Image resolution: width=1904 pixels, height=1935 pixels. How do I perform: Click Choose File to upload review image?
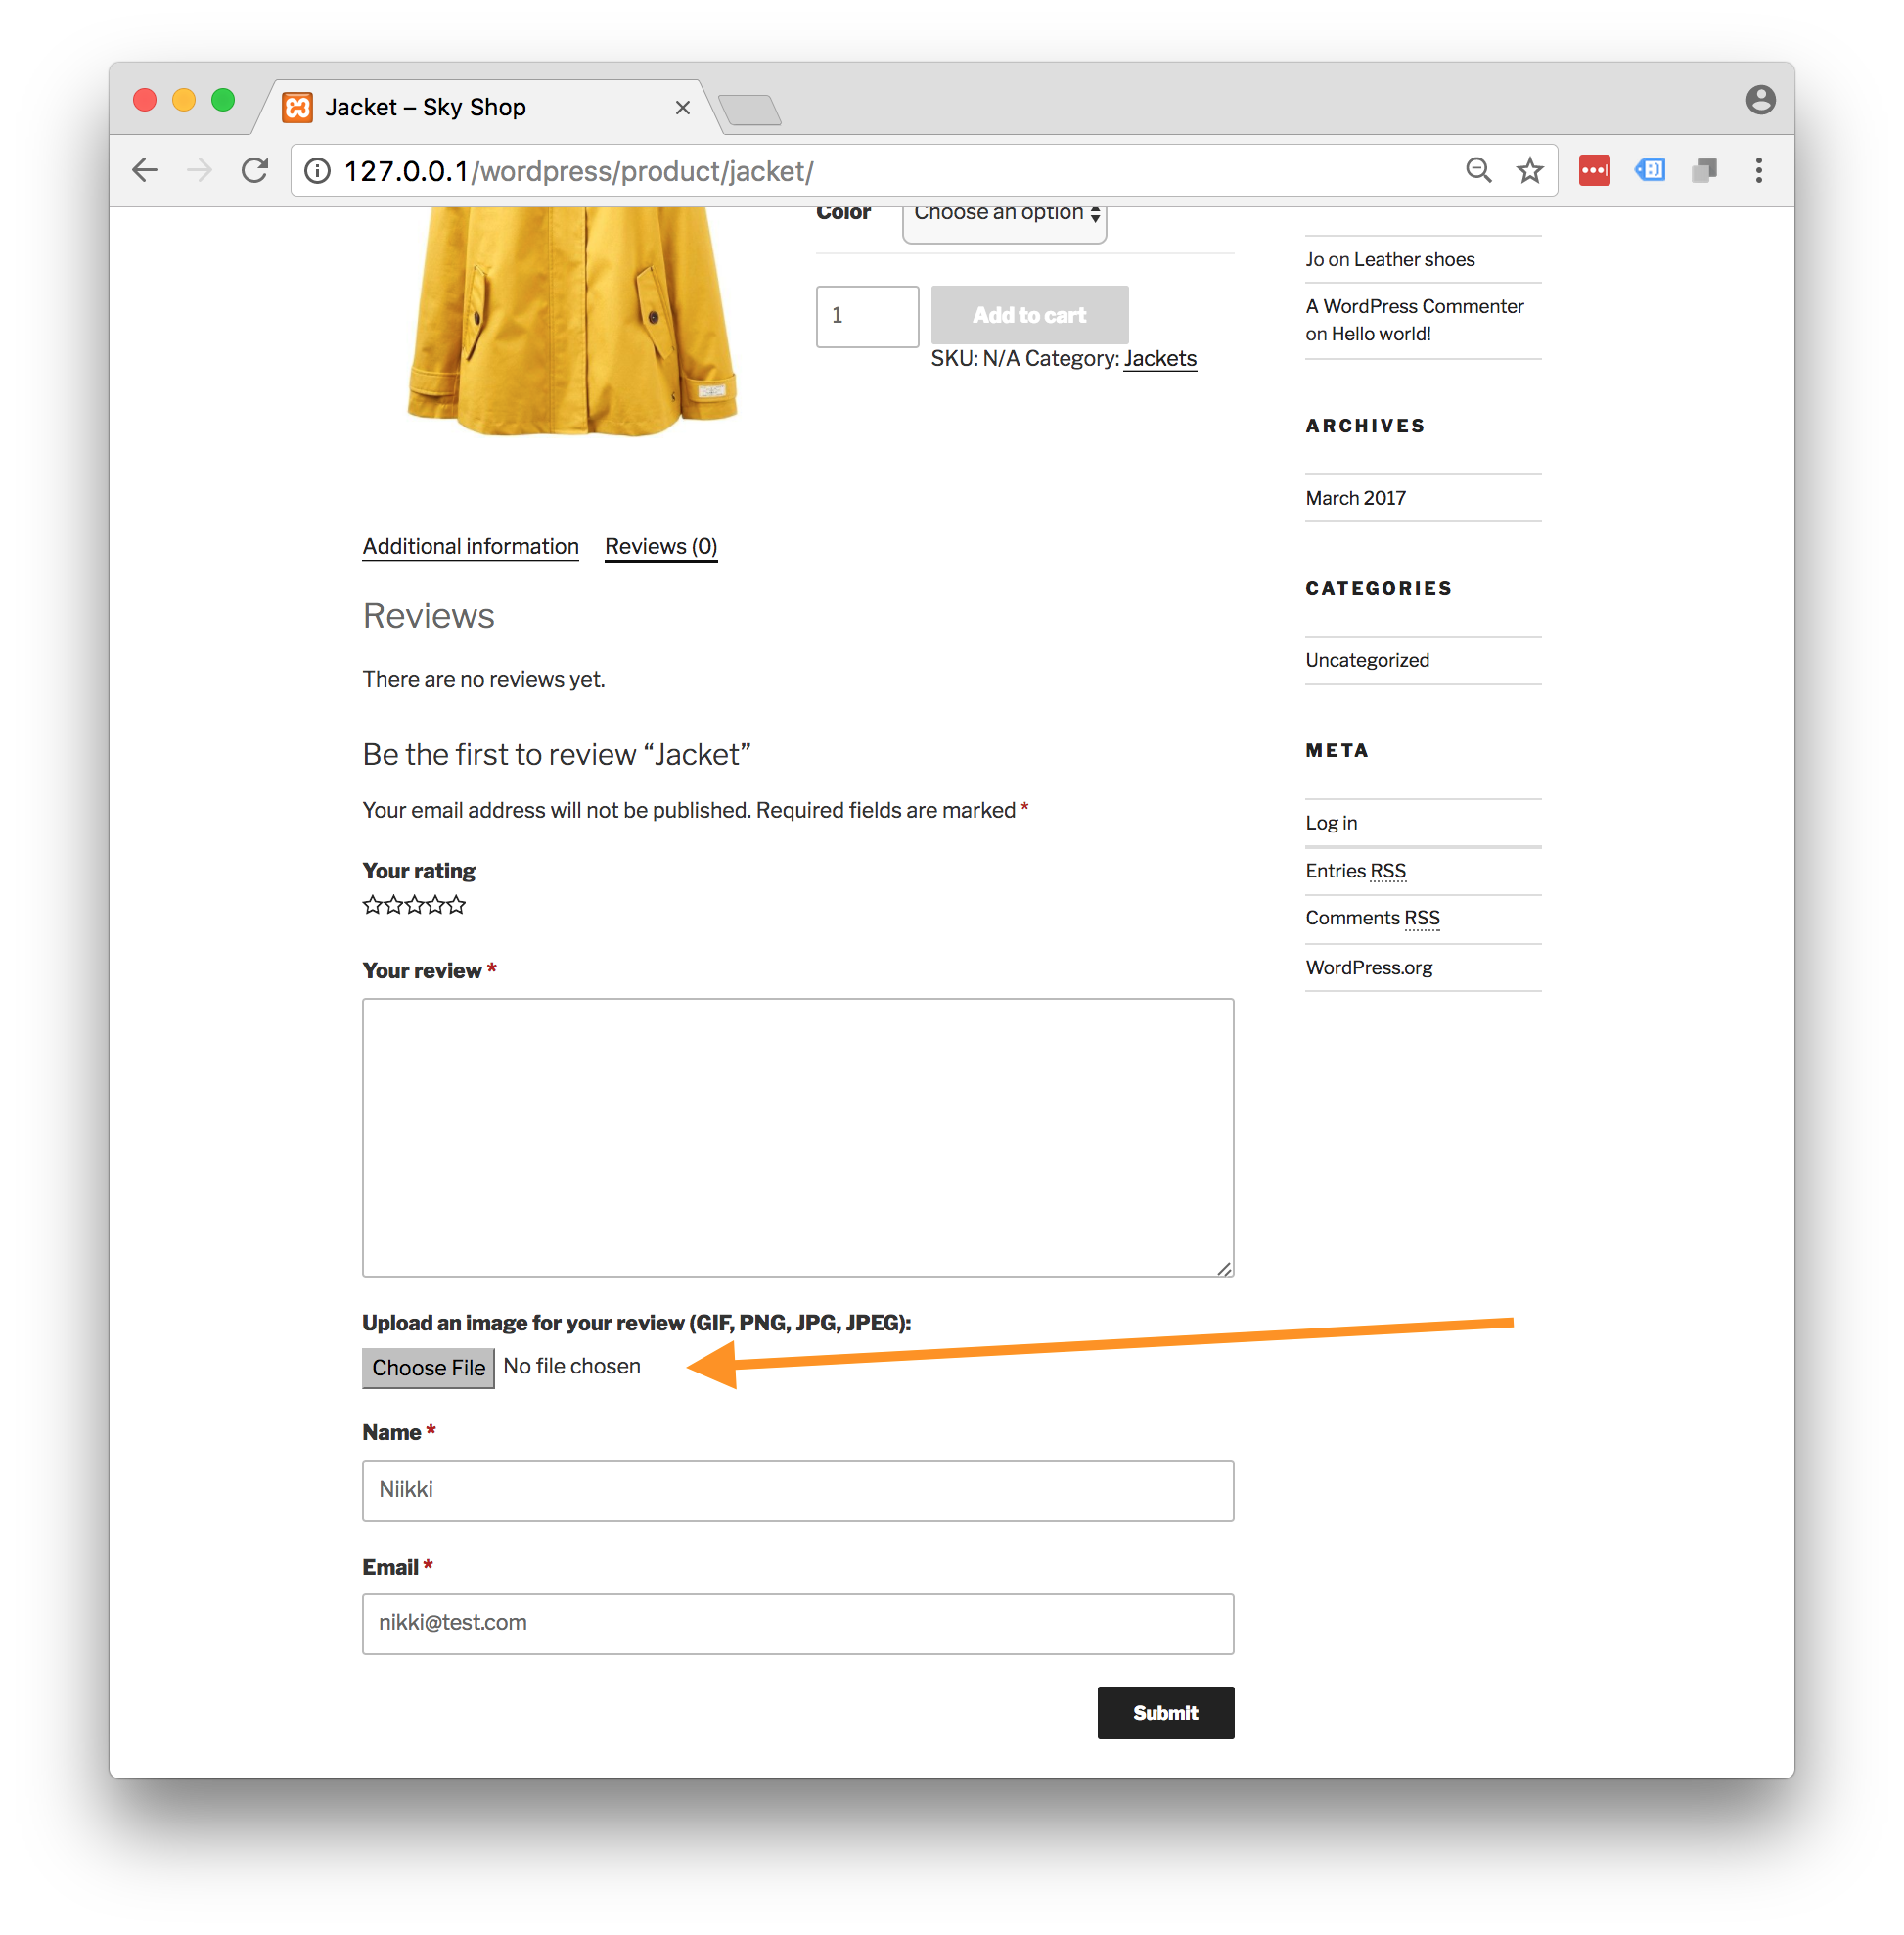click(x=428, y=1367)
